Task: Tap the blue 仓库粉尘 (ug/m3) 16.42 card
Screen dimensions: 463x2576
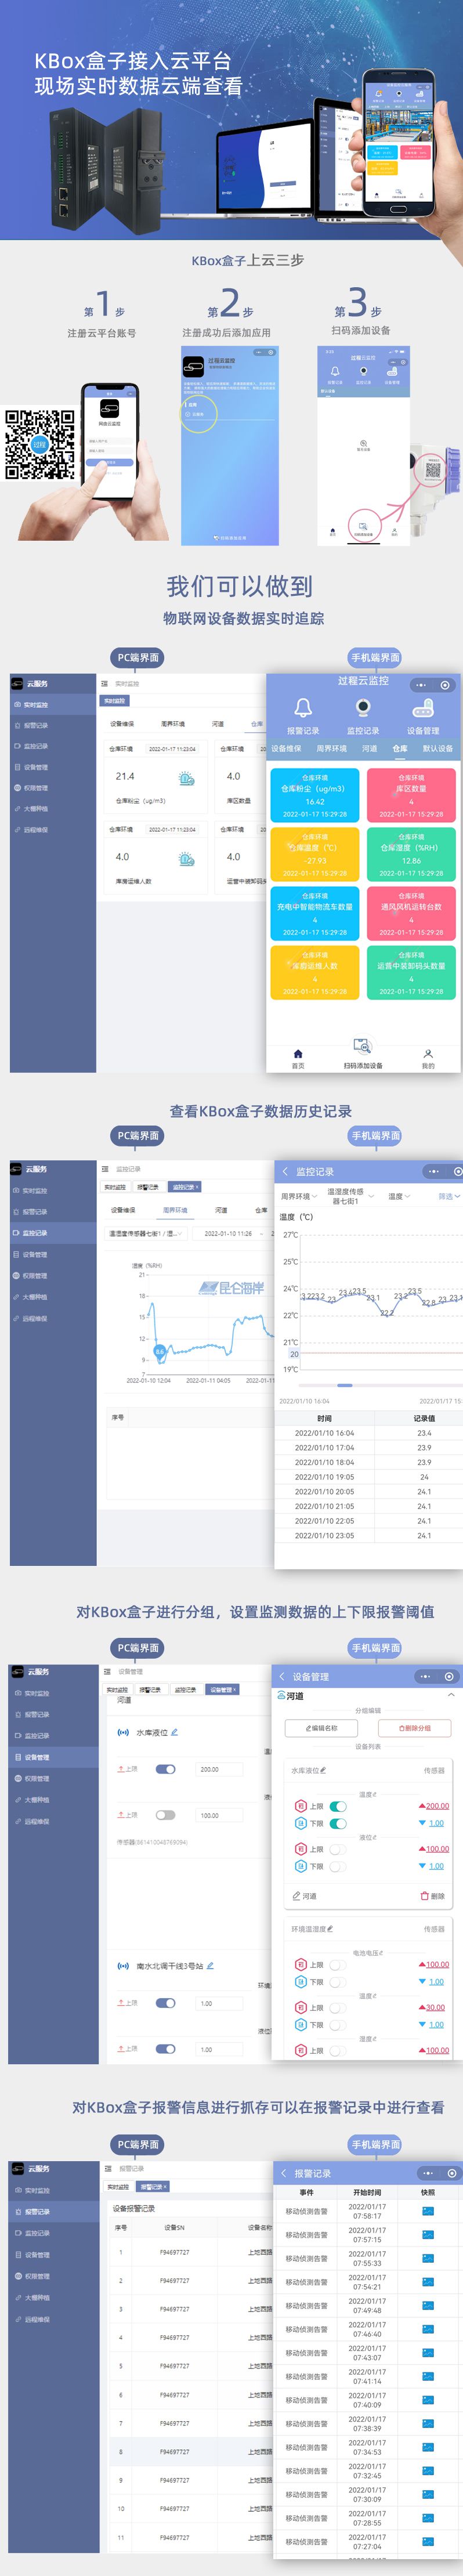Action: click(x=315, y=795)
